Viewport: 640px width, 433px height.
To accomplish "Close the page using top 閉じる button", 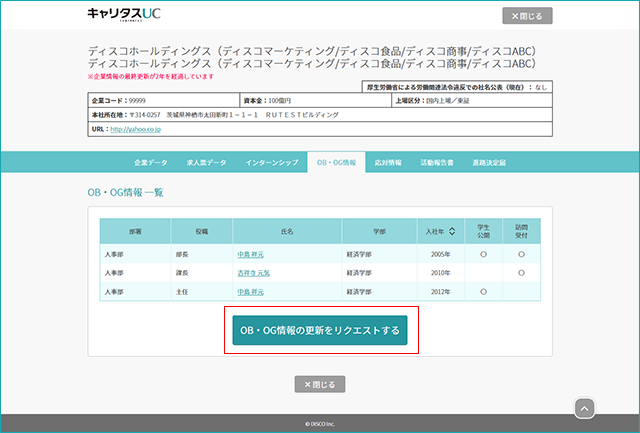I will (x=527, y=16).
